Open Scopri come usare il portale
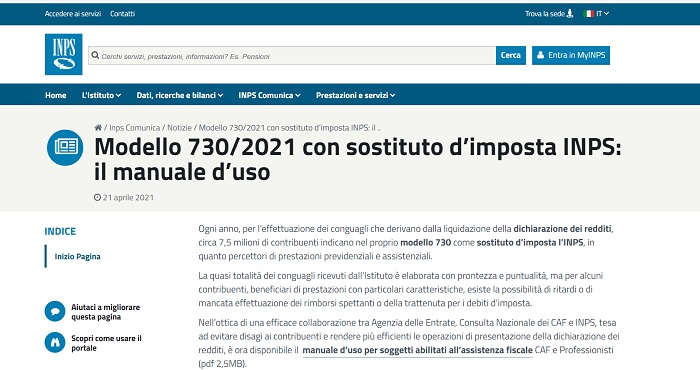Image resolution: width=700 pixels, height=370 pixels. click(x=106, y=343)
